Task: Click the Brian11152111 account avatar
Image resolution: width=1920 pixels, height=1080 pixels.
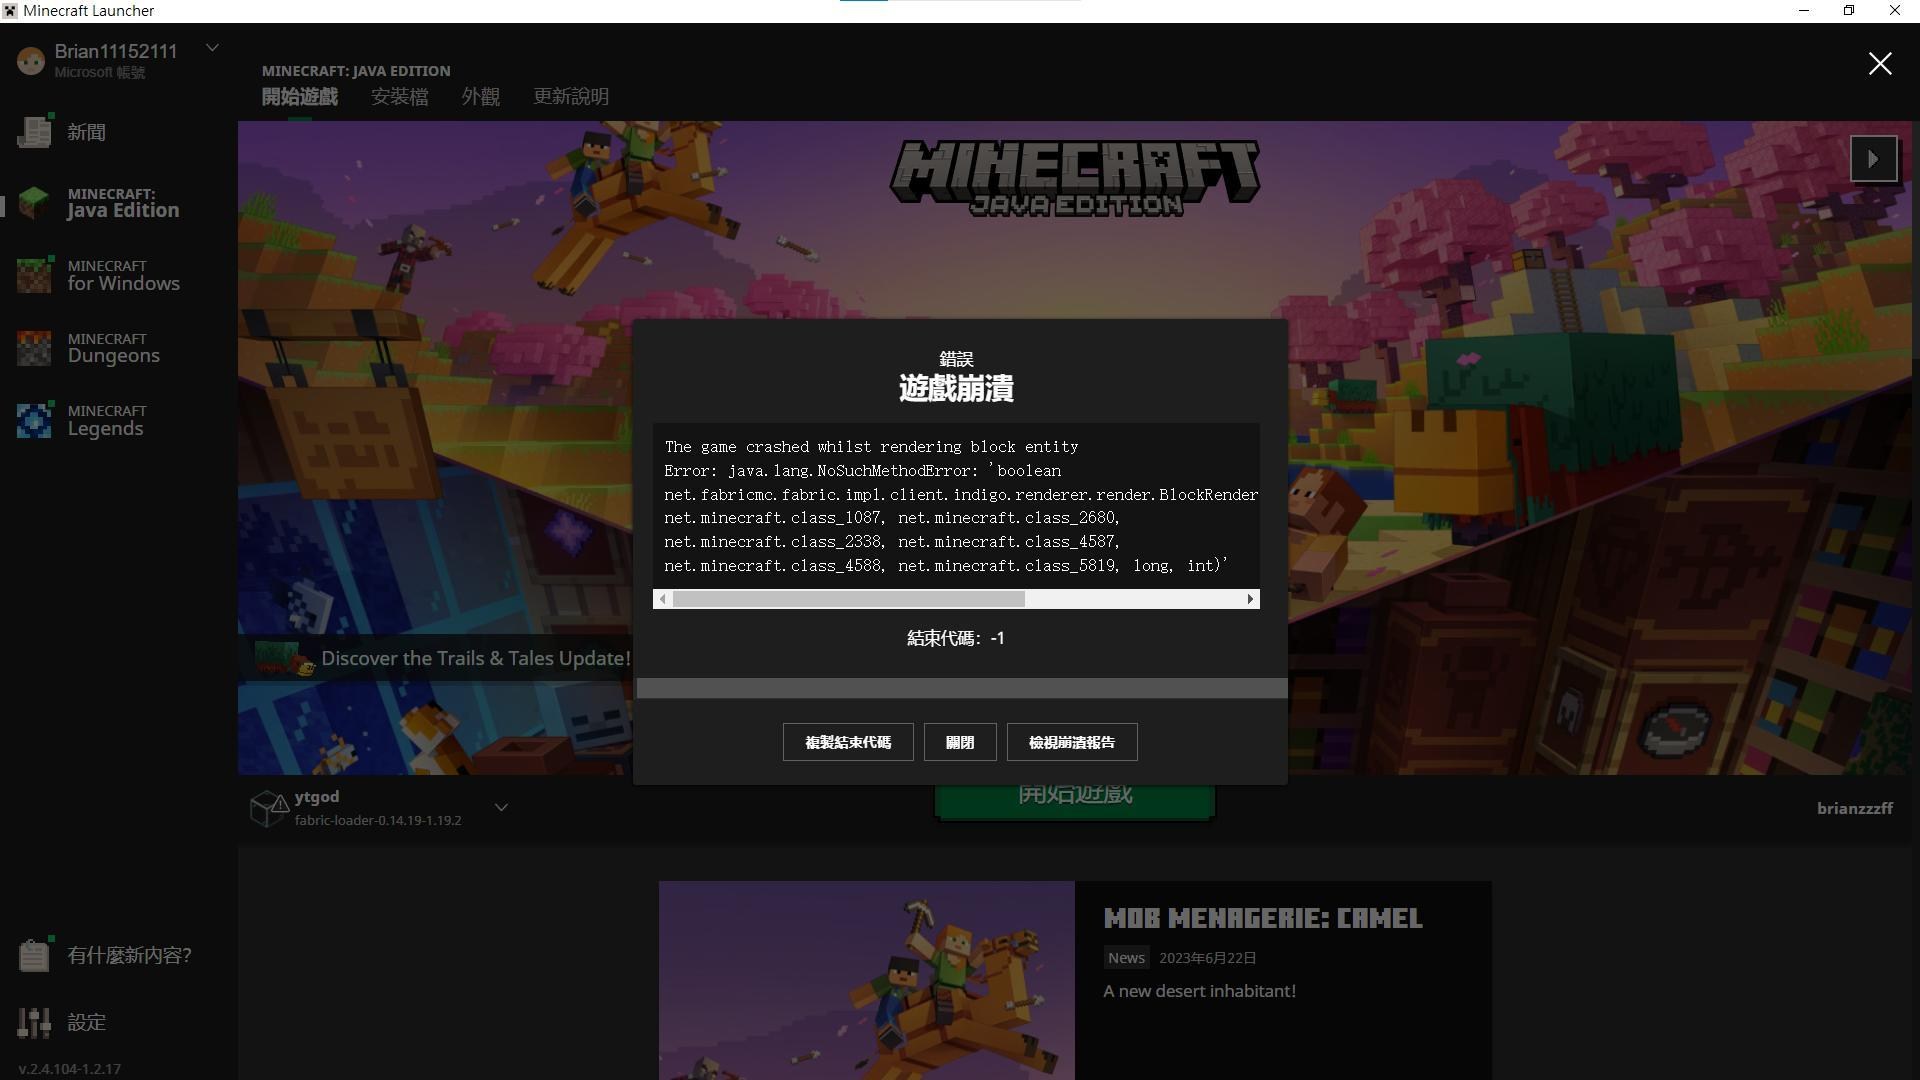Action: coord(31,61)
